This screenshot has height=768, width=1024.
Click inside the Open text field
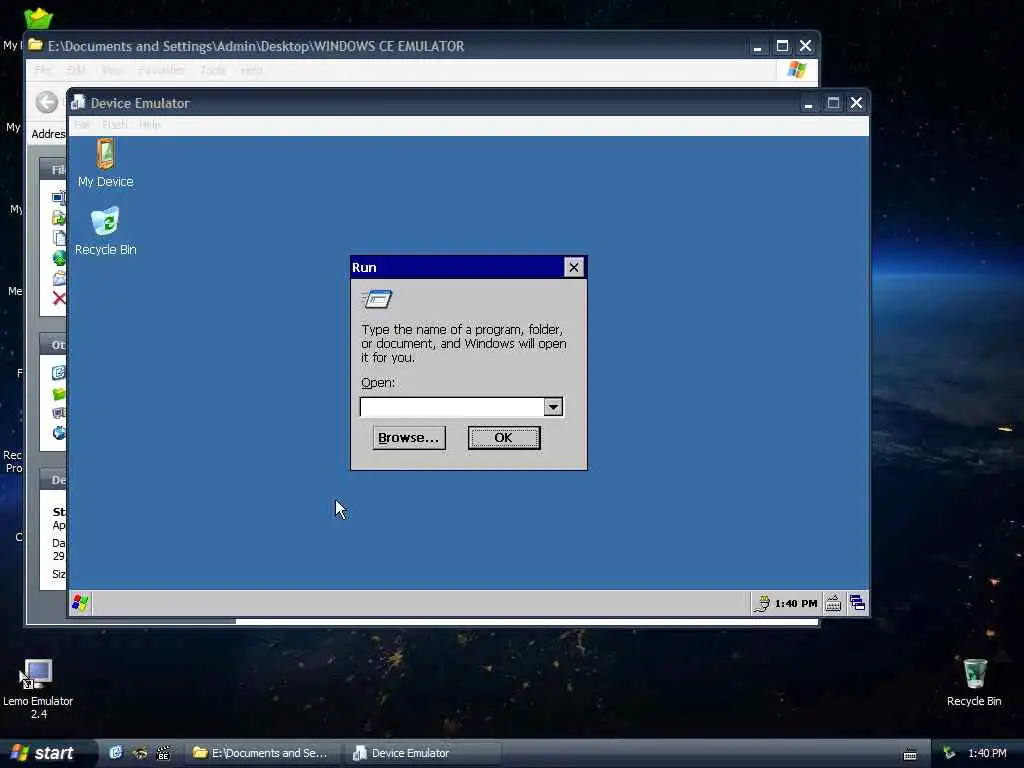click(x=452, y=407)
